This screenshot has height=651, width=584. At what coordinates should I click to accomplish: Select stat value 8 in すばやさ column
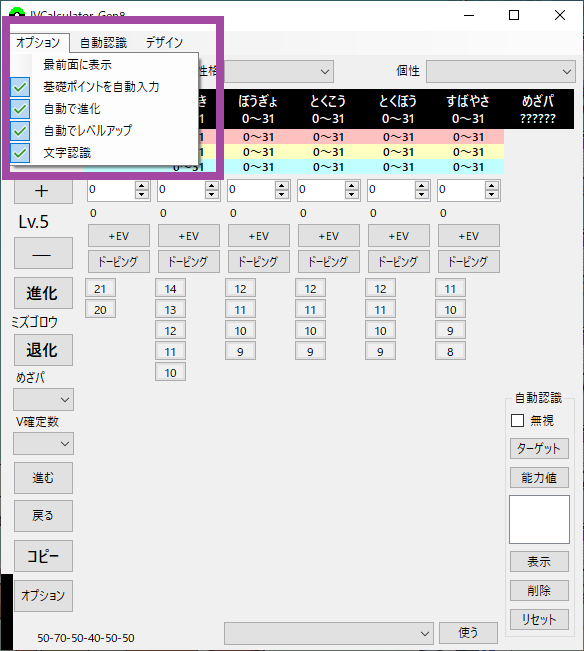[x=450, y=352]
